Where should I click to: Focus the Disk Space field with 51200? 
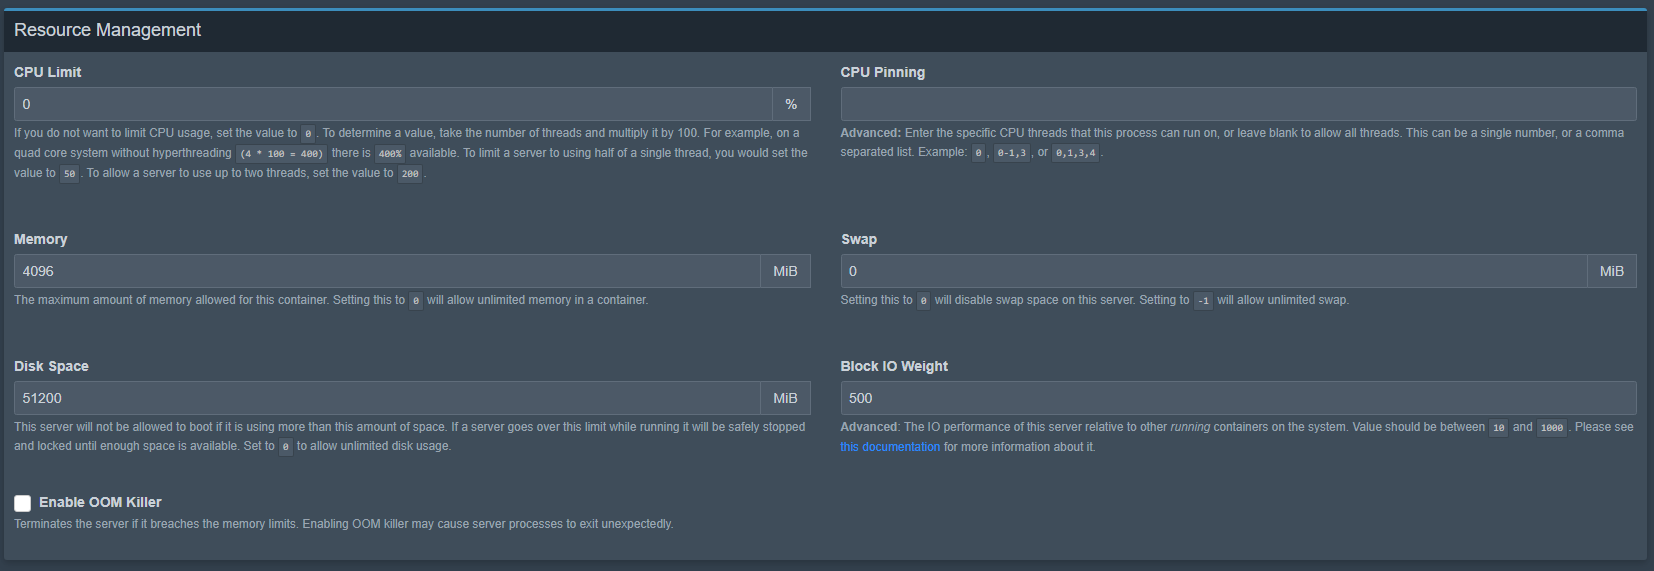(x=387, y=398)
